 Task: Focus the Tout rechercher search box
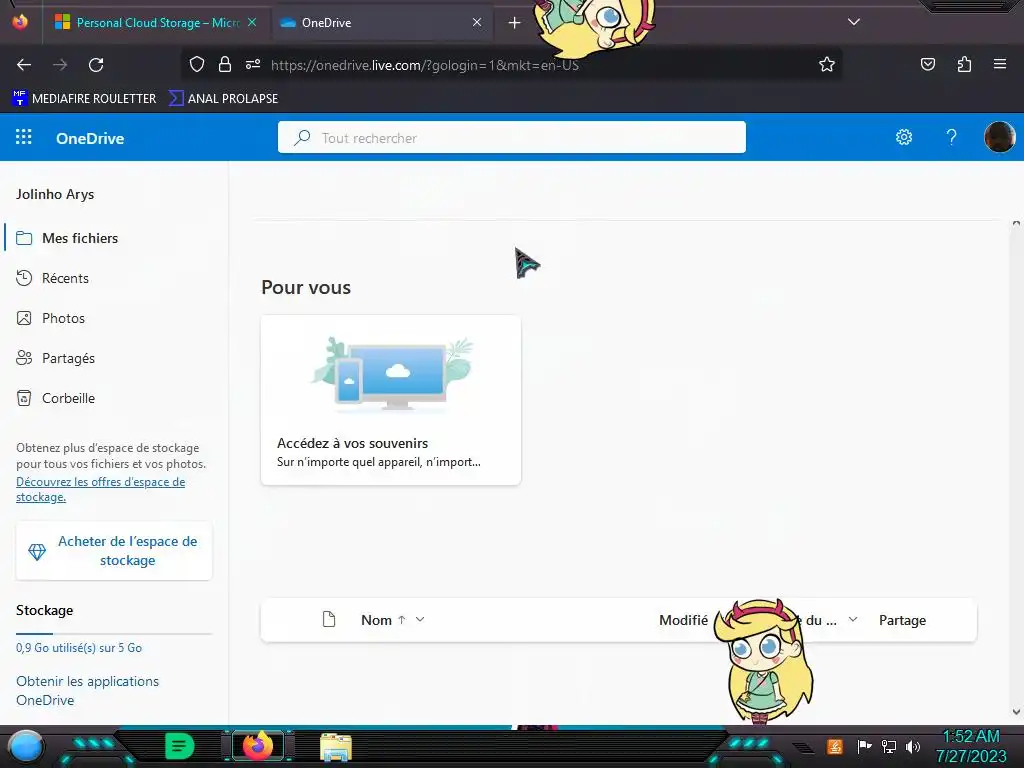511,137
